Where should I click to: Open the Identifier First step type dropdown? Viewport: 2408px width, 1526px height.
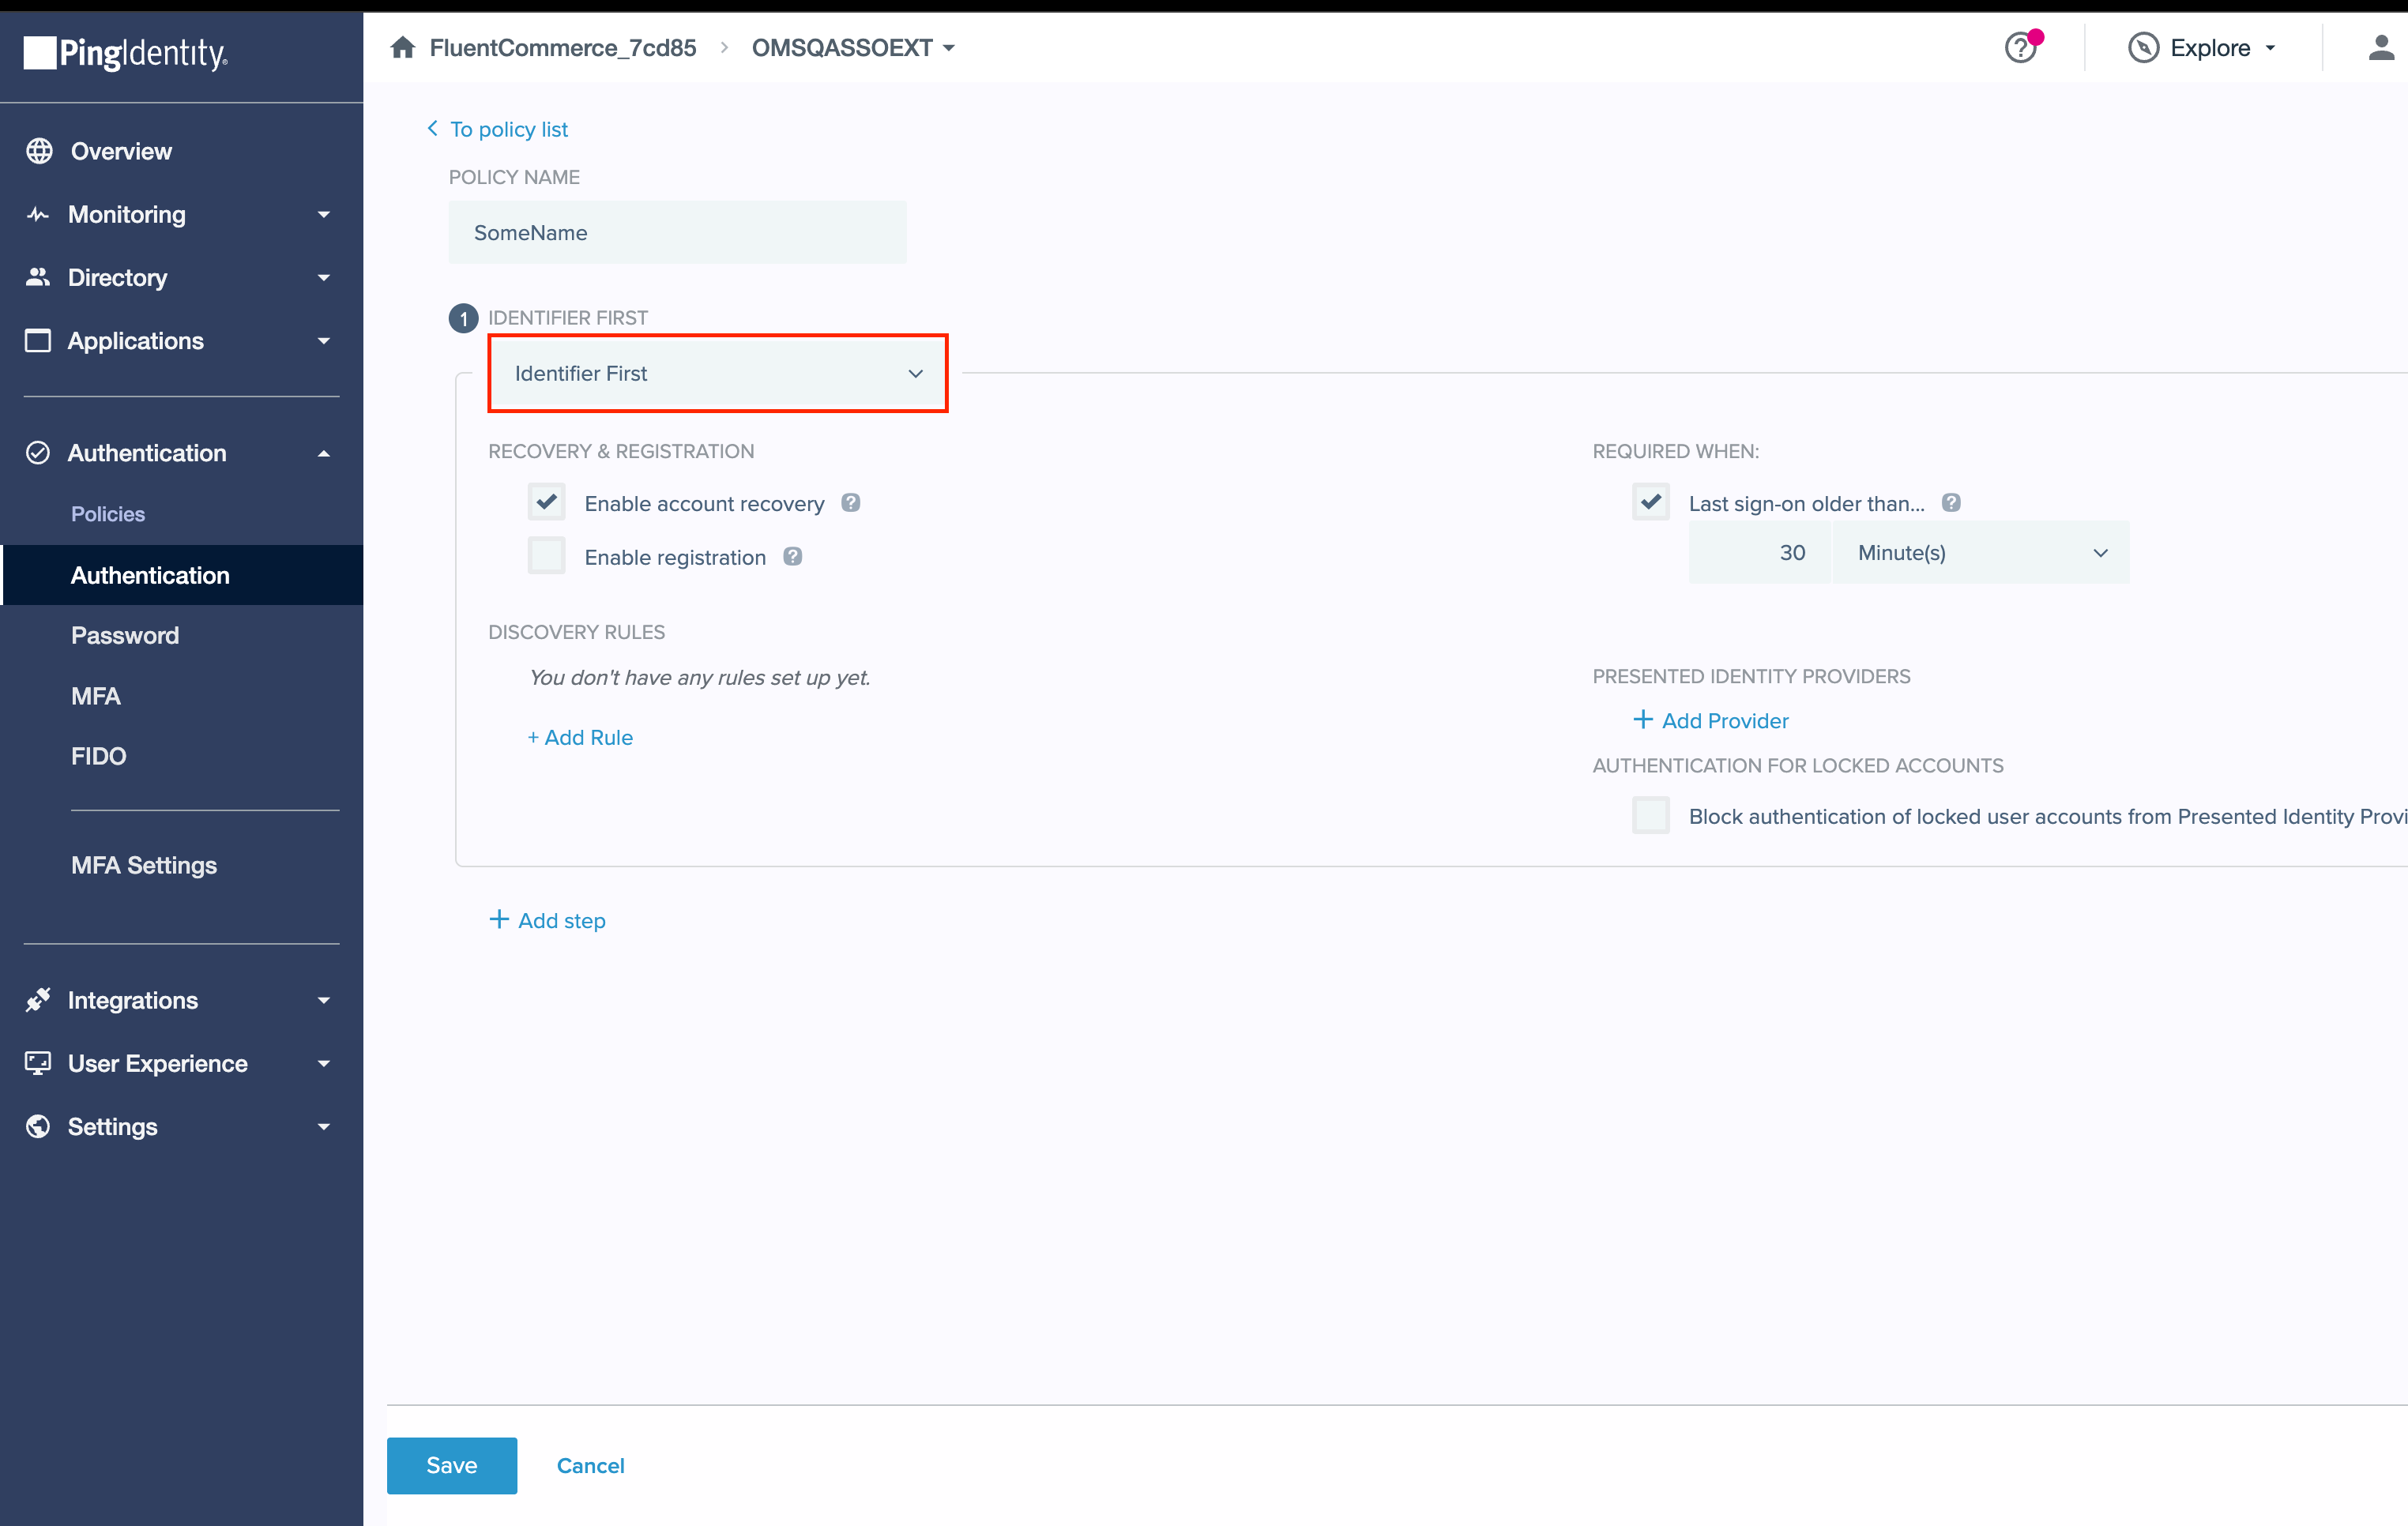(x=717, y=373)
